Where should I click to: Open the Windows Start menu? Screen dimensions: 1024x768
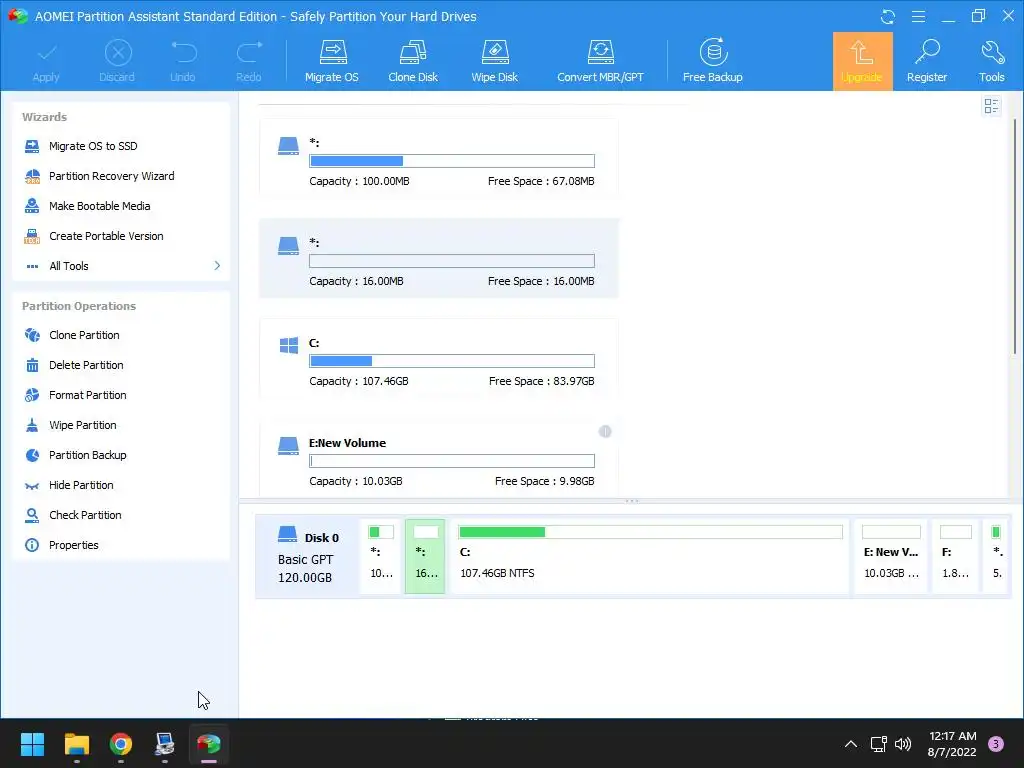pyautogui.click(x=32, y=744)
